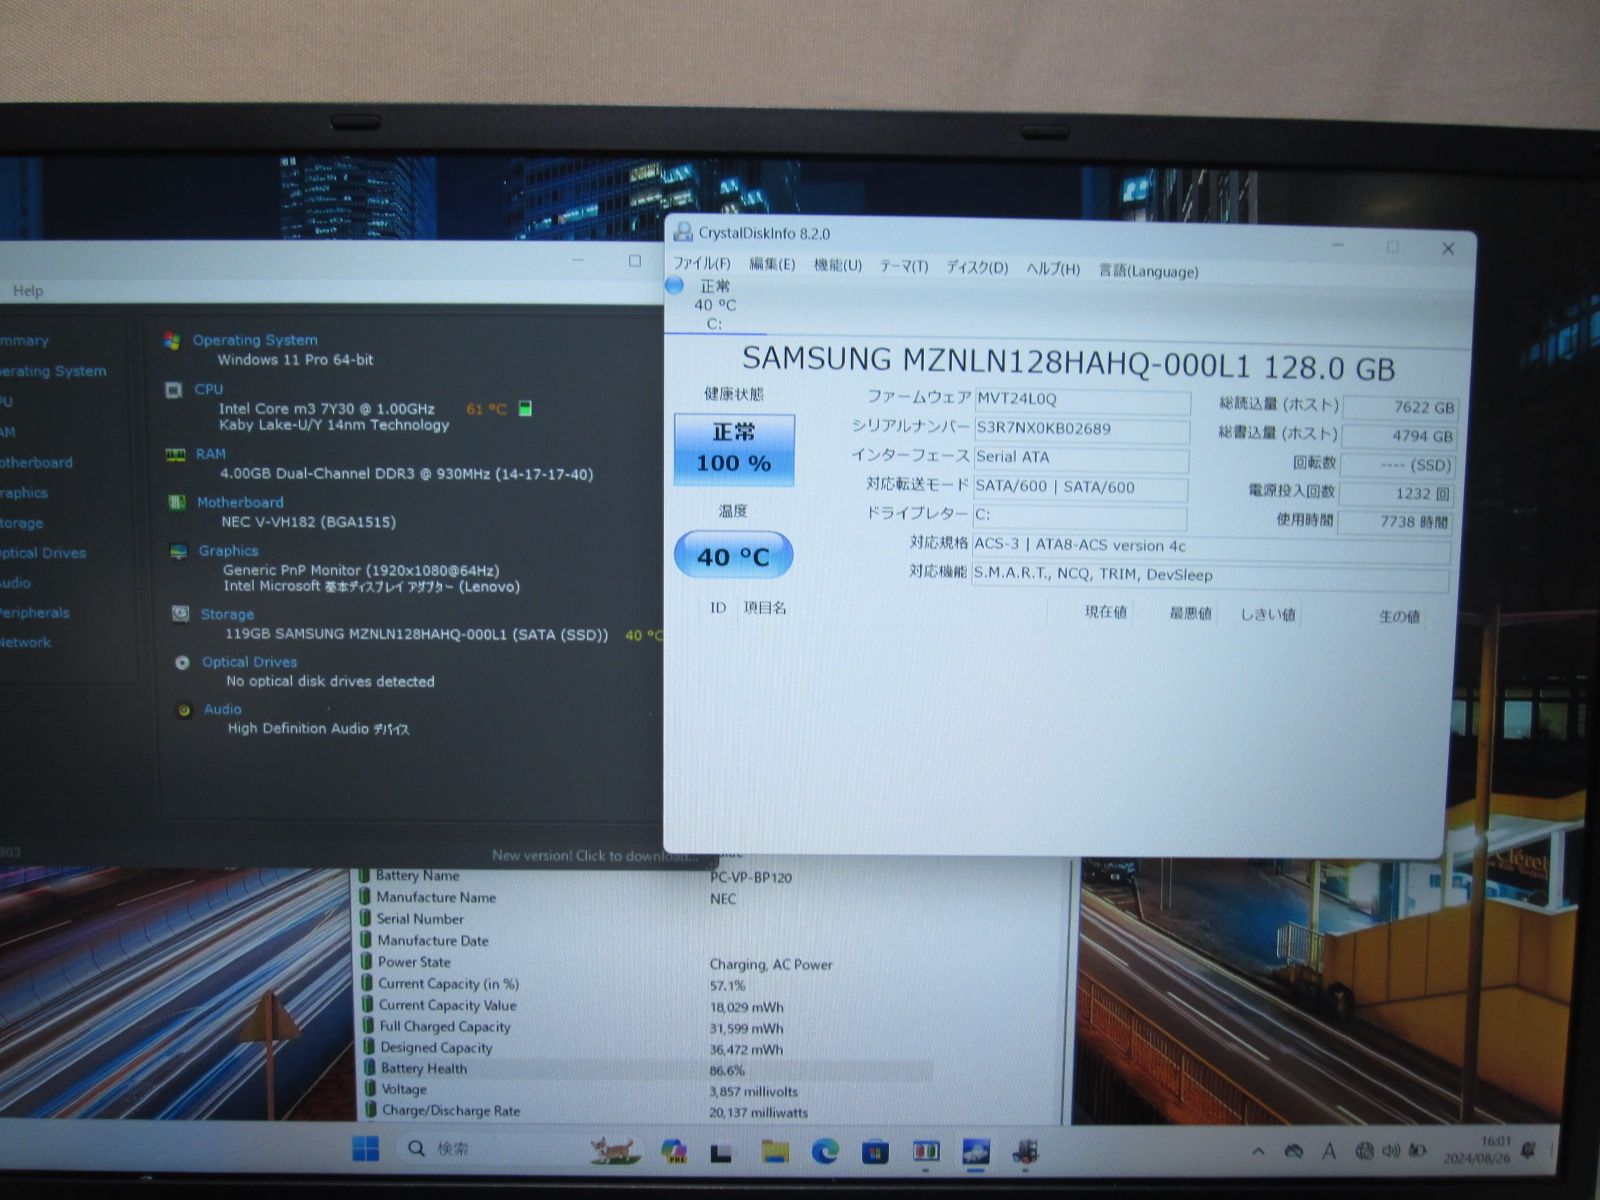The height and width of the screenshot is (1200, 1600).
Task: Launch Microsoft Edge from the taskbar
Action: coord(825,1152)
